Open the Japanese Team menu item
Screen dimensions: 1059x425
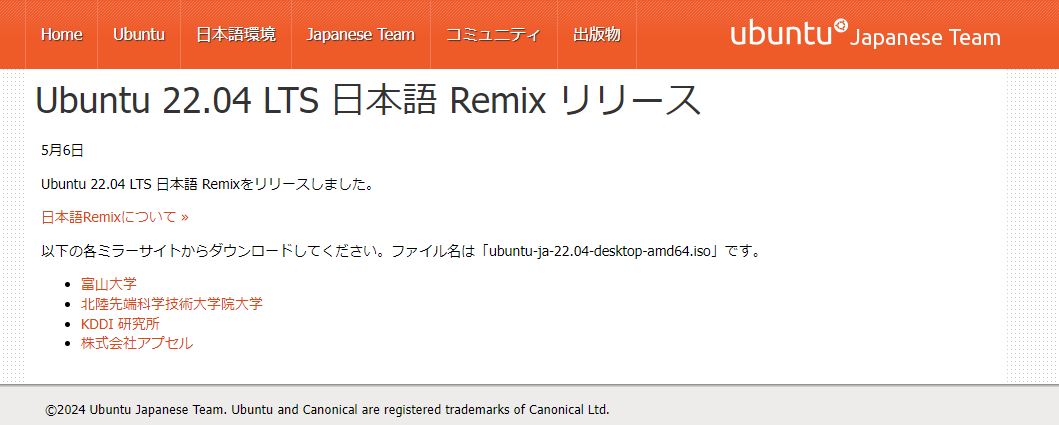tap(361, 34)
